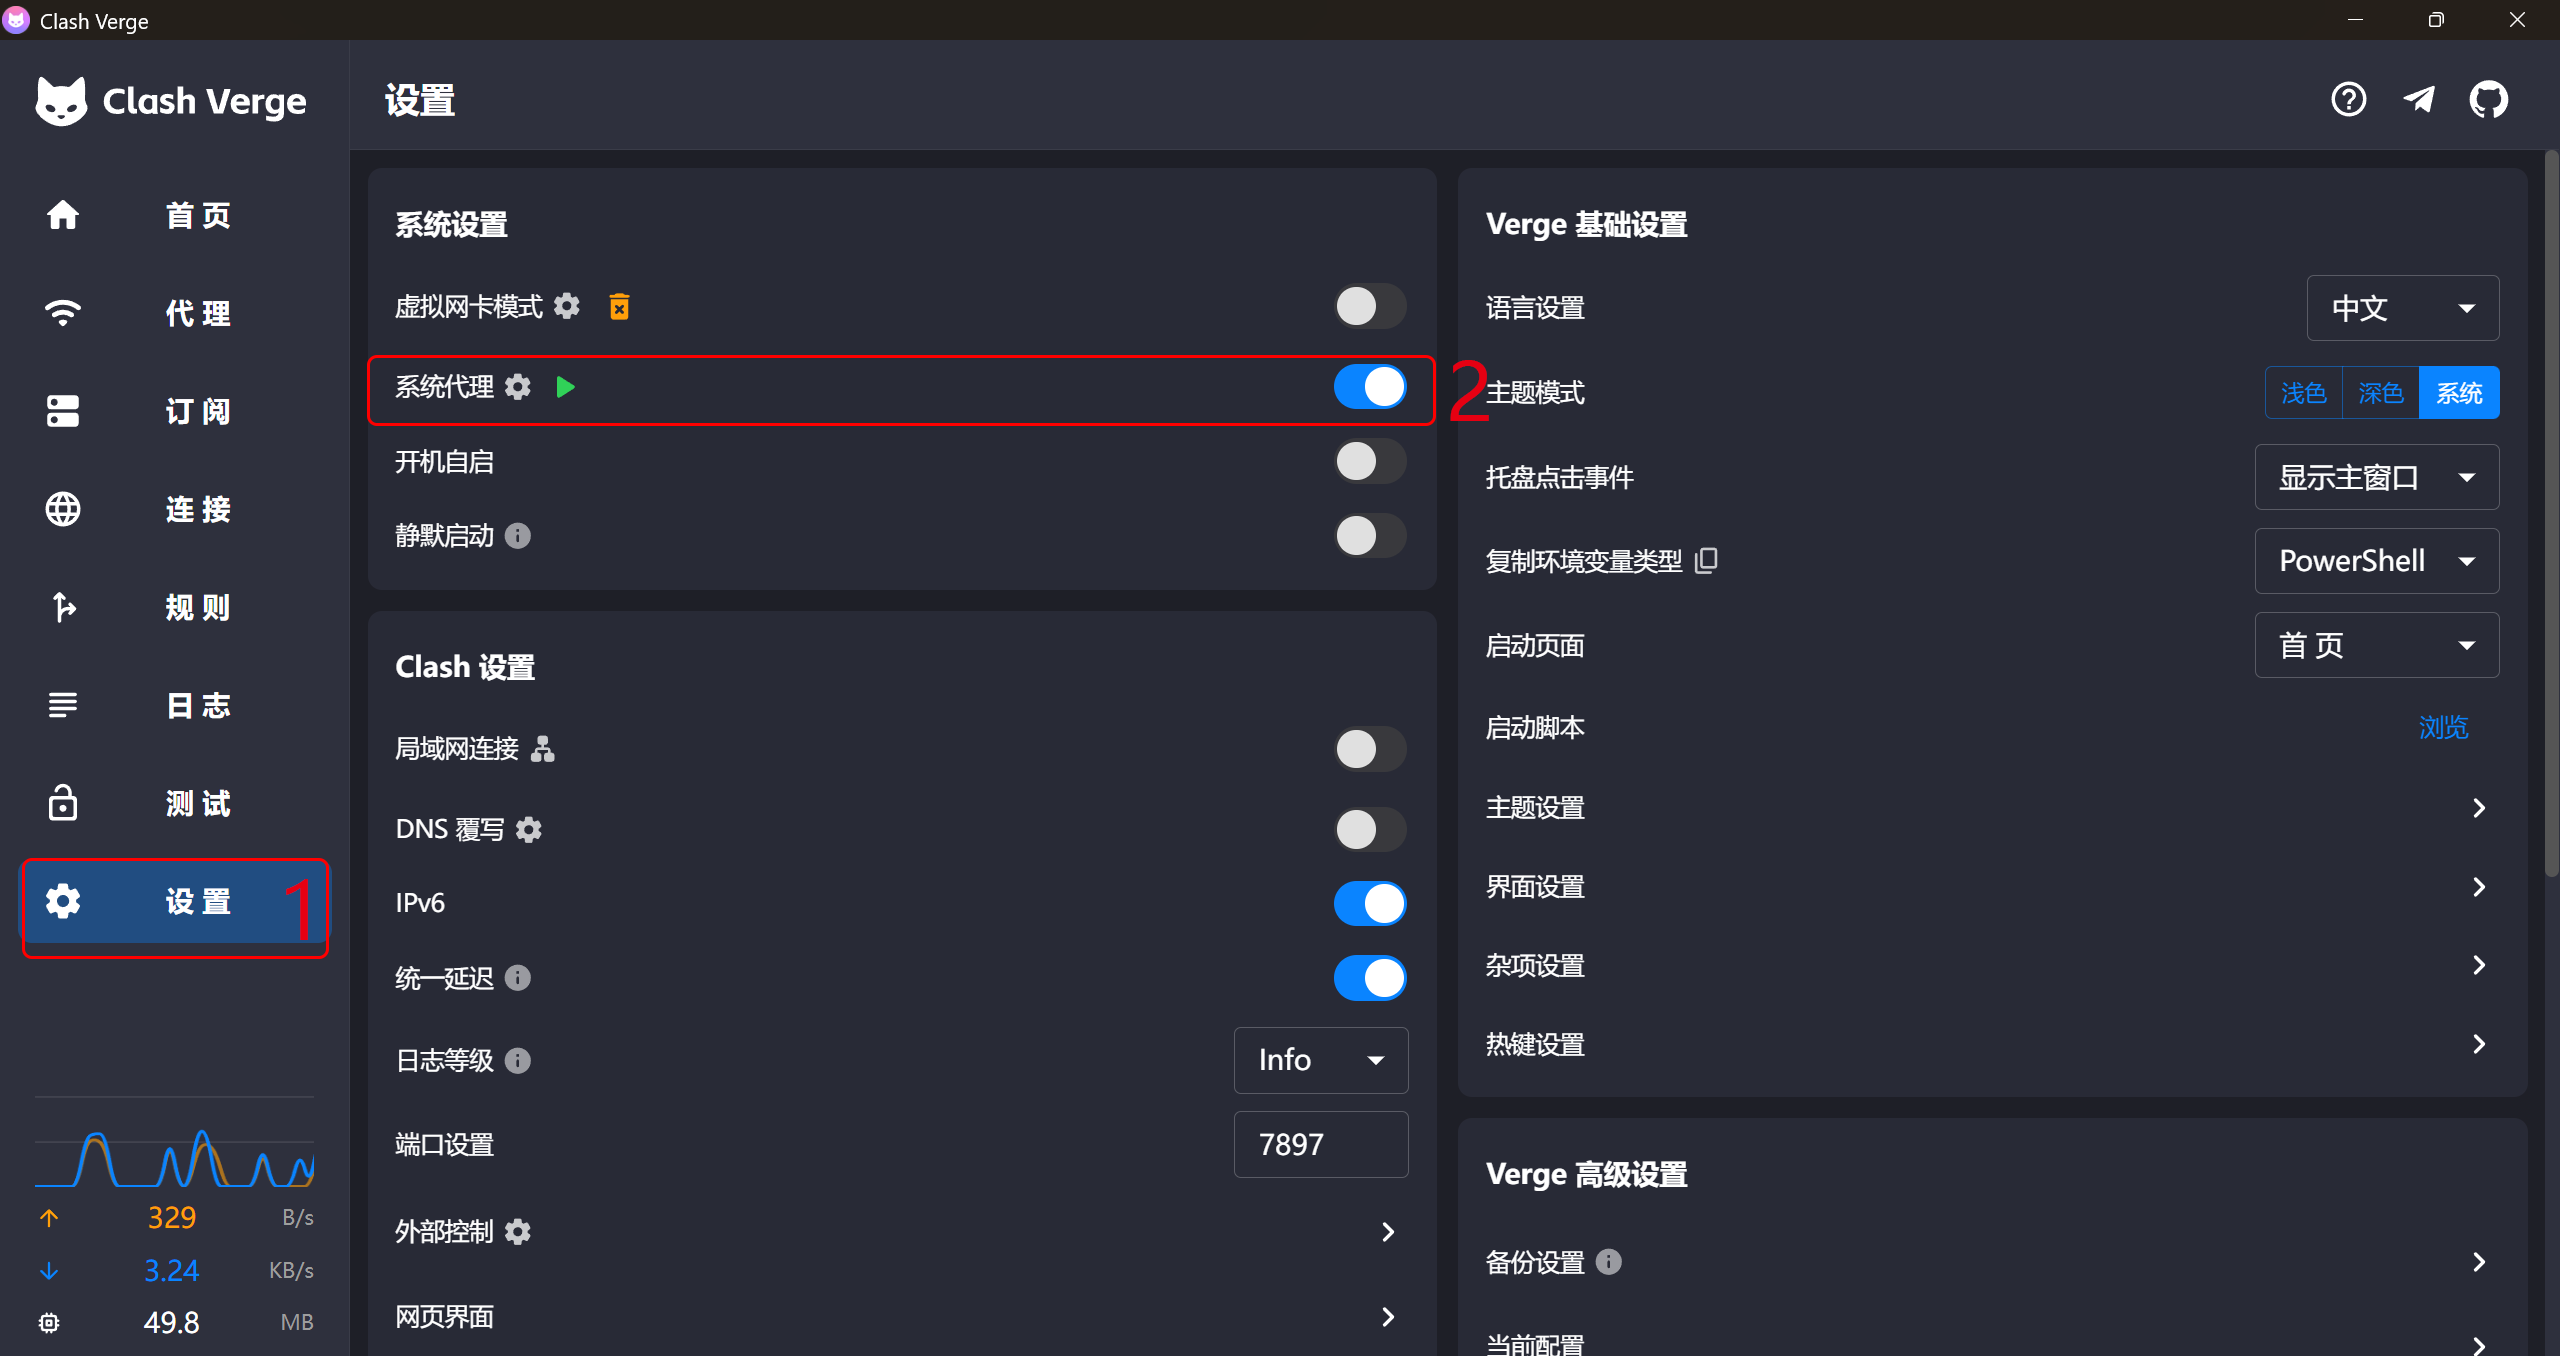
Task: Click network icon beside 局域网连接
Action: click(542, 748)
